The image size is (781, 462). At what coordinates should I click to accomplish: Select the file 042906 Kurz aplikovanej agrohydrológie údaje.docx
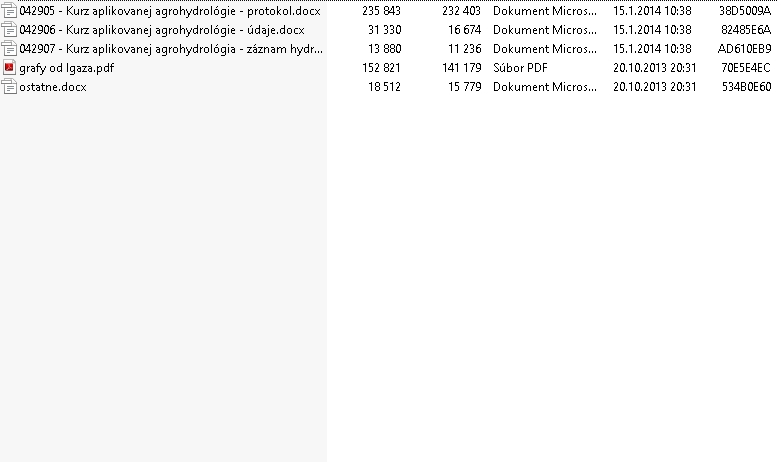pos(161,30)
